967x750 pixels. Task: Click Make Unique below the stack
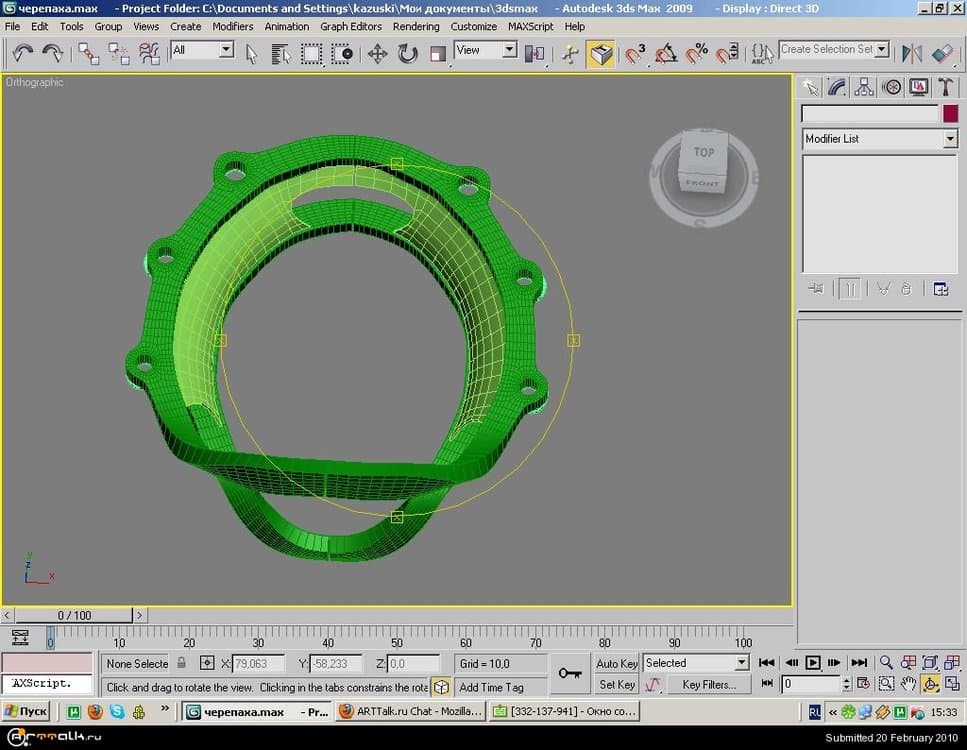(883, 289)
